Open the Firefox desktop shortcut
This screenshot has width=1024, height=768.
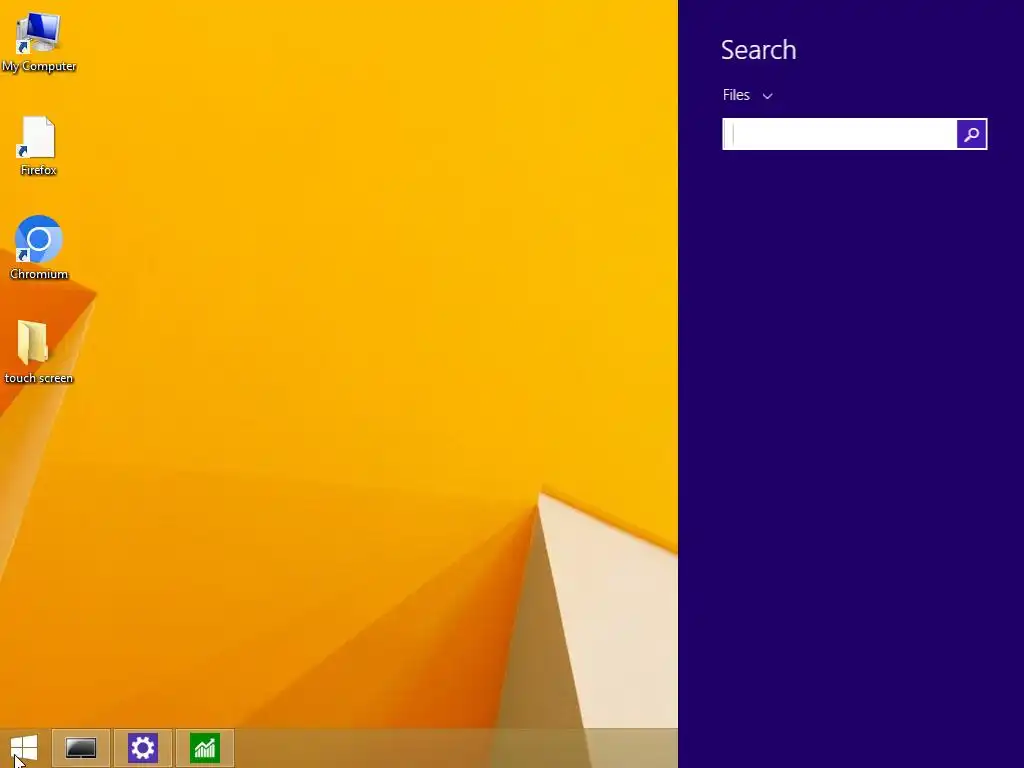click(x=39, y=146)
